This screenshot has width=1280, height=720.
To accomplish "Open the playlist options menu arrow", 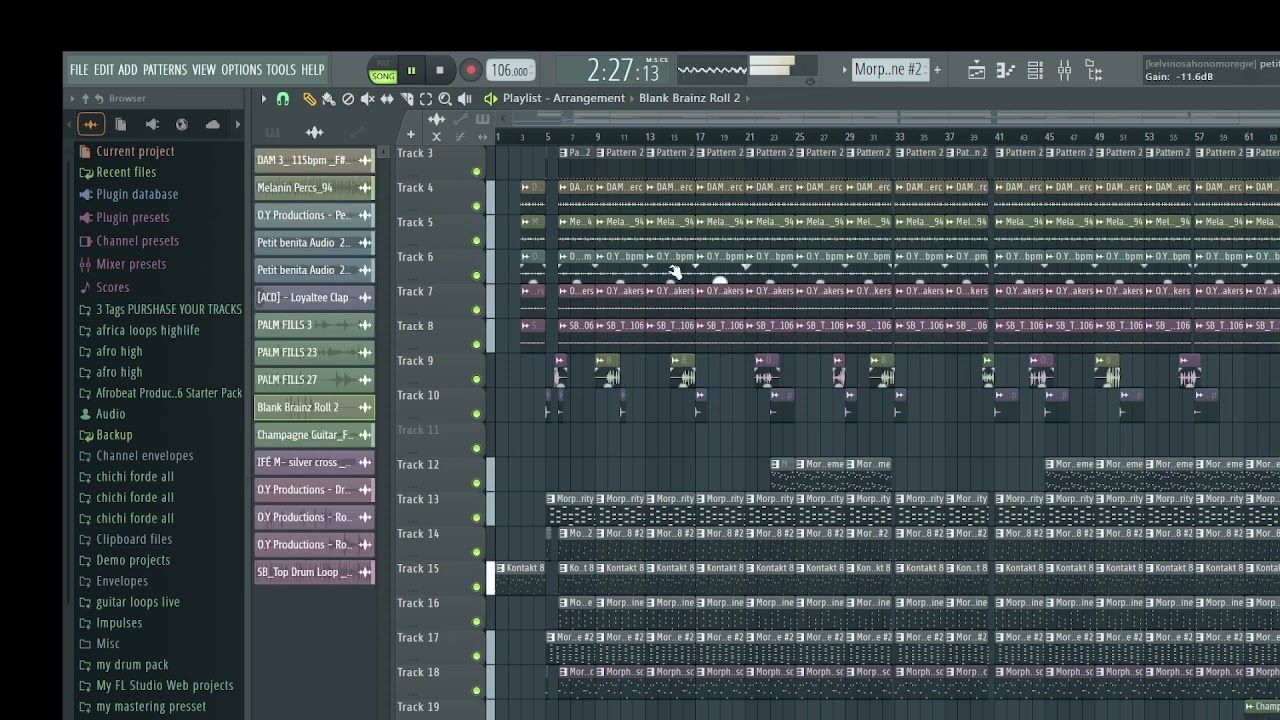I will tap(264, 98).
